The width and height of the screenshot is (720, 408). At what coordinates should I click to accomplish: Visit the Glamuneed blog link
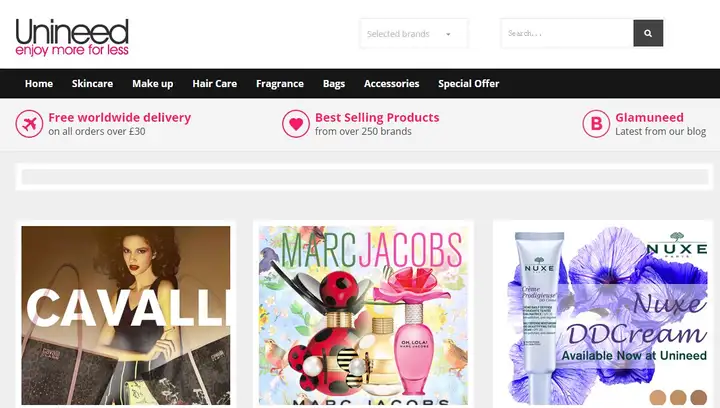[649, 117]
